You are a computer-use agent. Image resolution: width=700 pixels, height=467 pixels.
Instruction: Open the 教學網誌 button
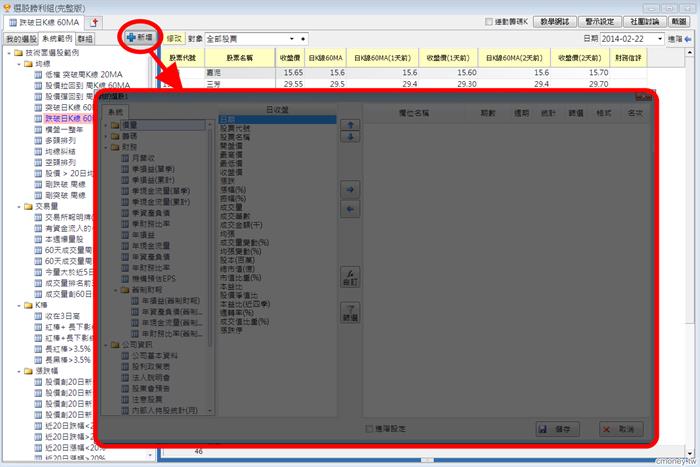coord(554,21)
